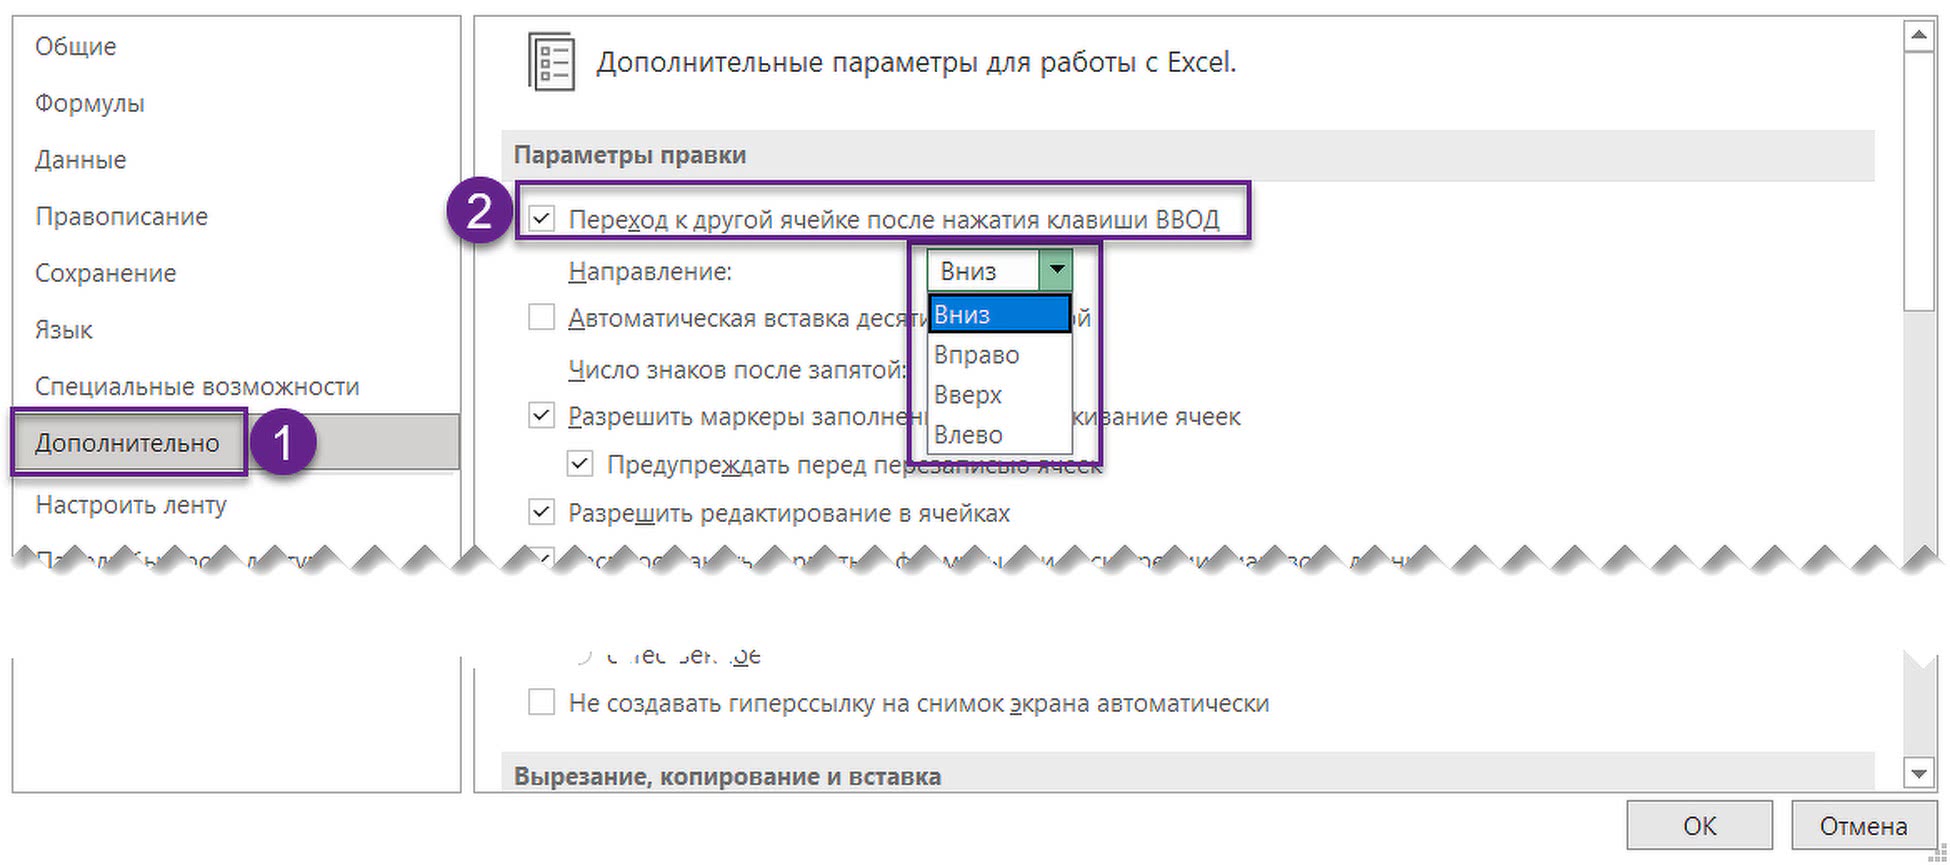Enable automatic decimal point insertion checkbox
This screenshot has height=865, width=1950.
(x=542, y=318)
